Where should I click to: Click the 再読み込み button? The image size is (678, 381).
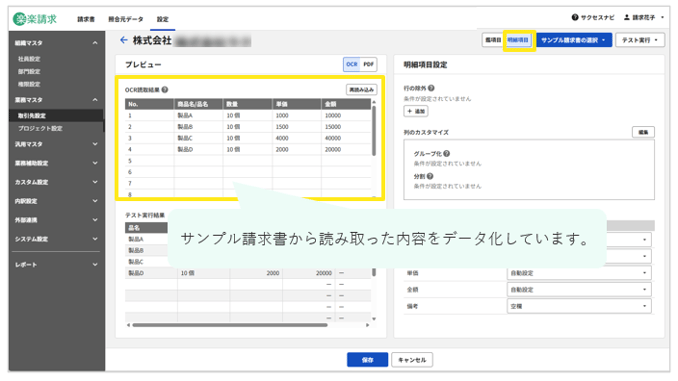(361, 90)
